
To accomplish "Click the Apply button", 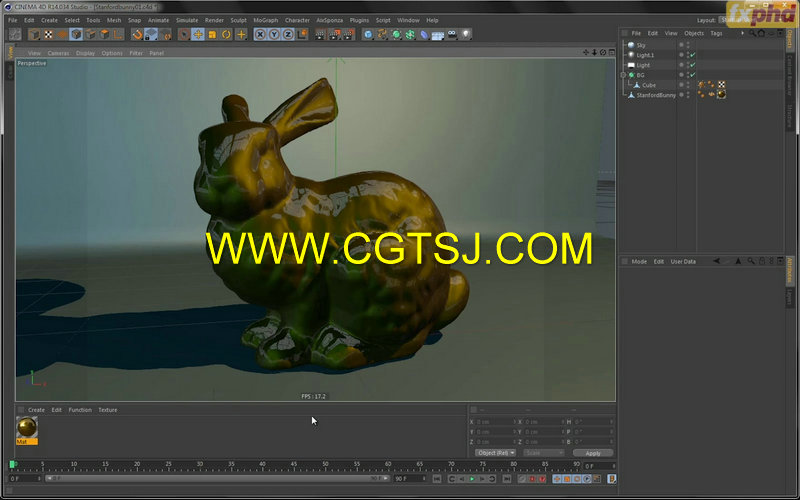I will [x=593, y=453].
